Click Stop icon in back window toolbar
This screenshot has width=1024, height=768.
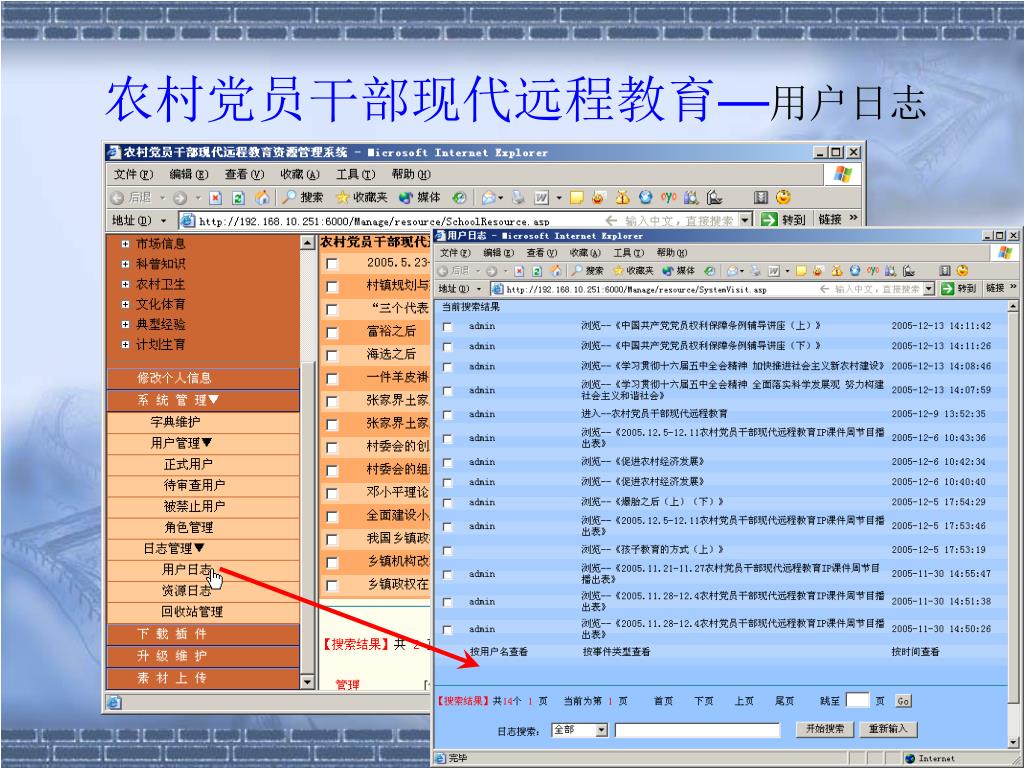tap(216, 198)
